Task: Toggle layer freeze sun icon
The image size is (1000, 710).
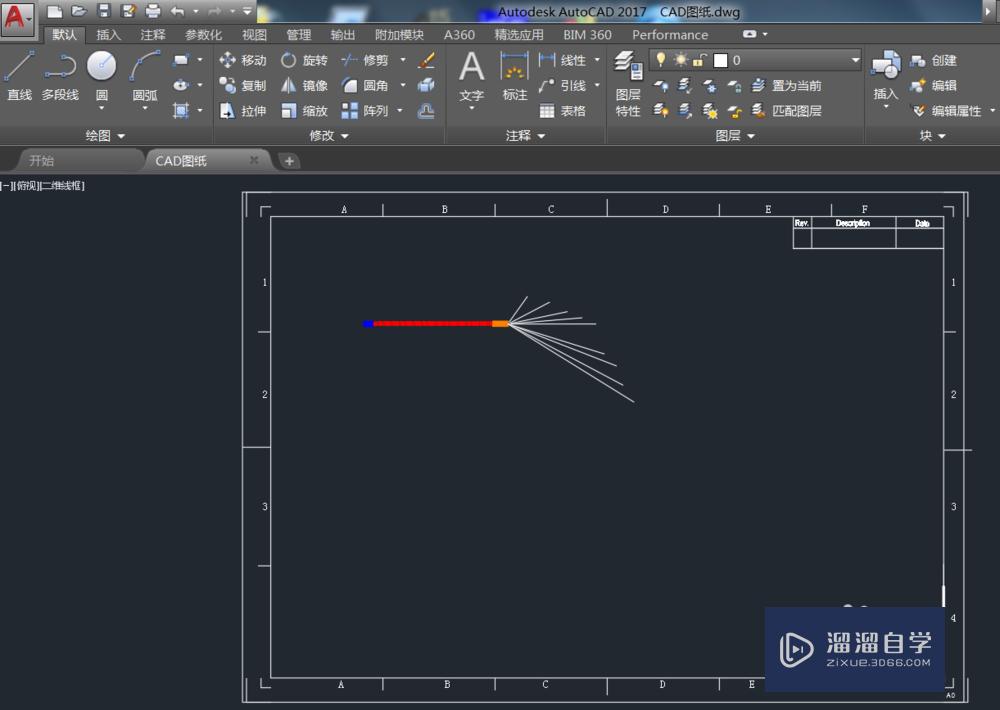Action: 681,59
